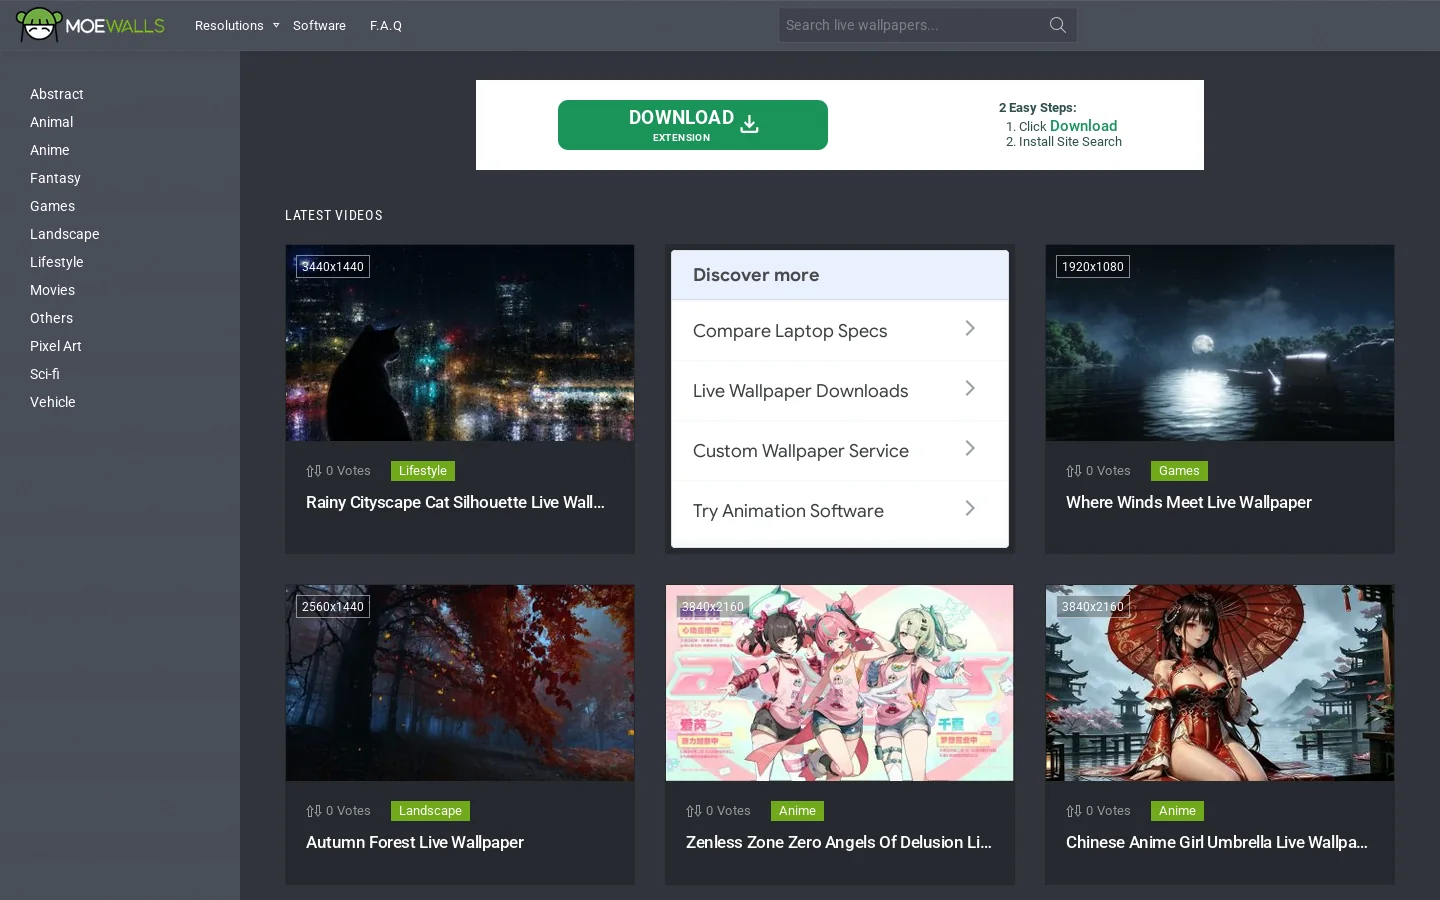Click the Download link in Easy Steps
1440x900 pixels.
[1083, 126]
